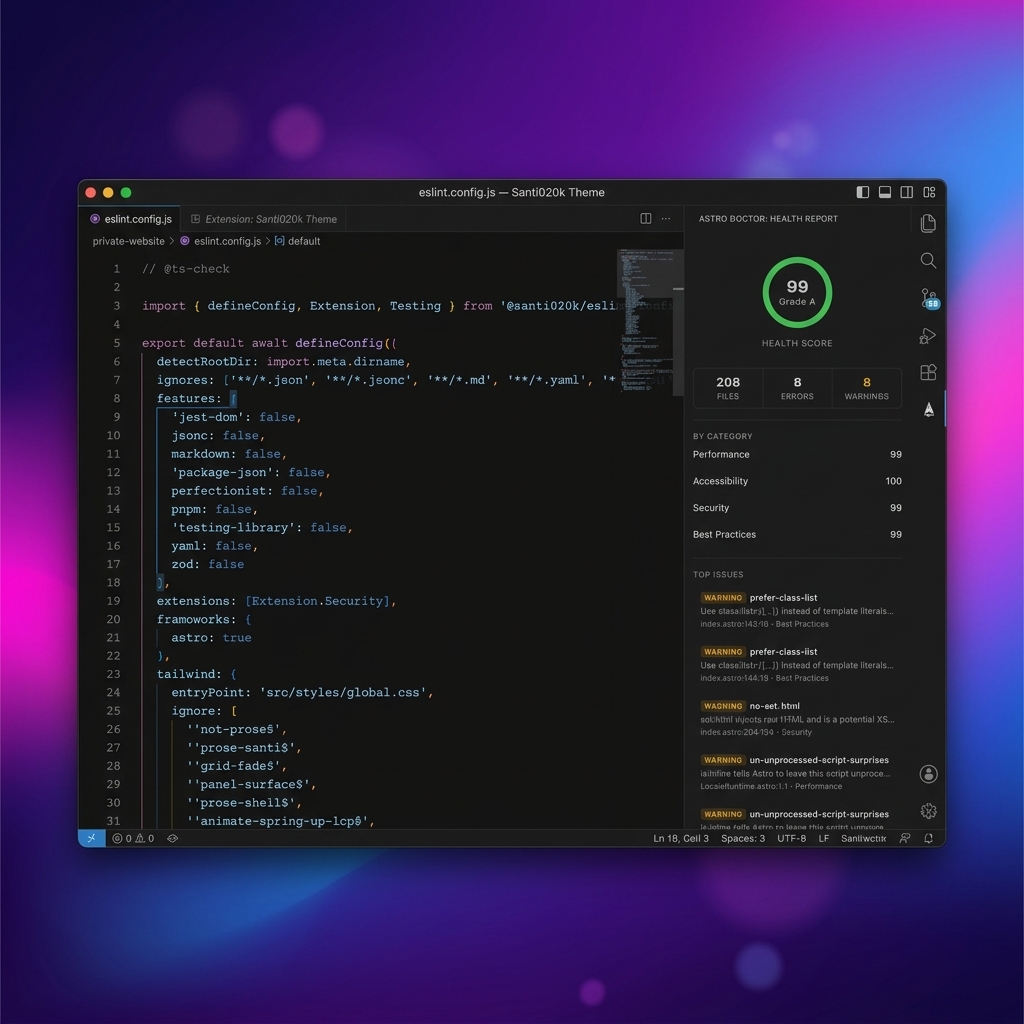Click eslint.config.js breadcrumb item
This screenshot has width=1024, height=1024.
(221, 241)
